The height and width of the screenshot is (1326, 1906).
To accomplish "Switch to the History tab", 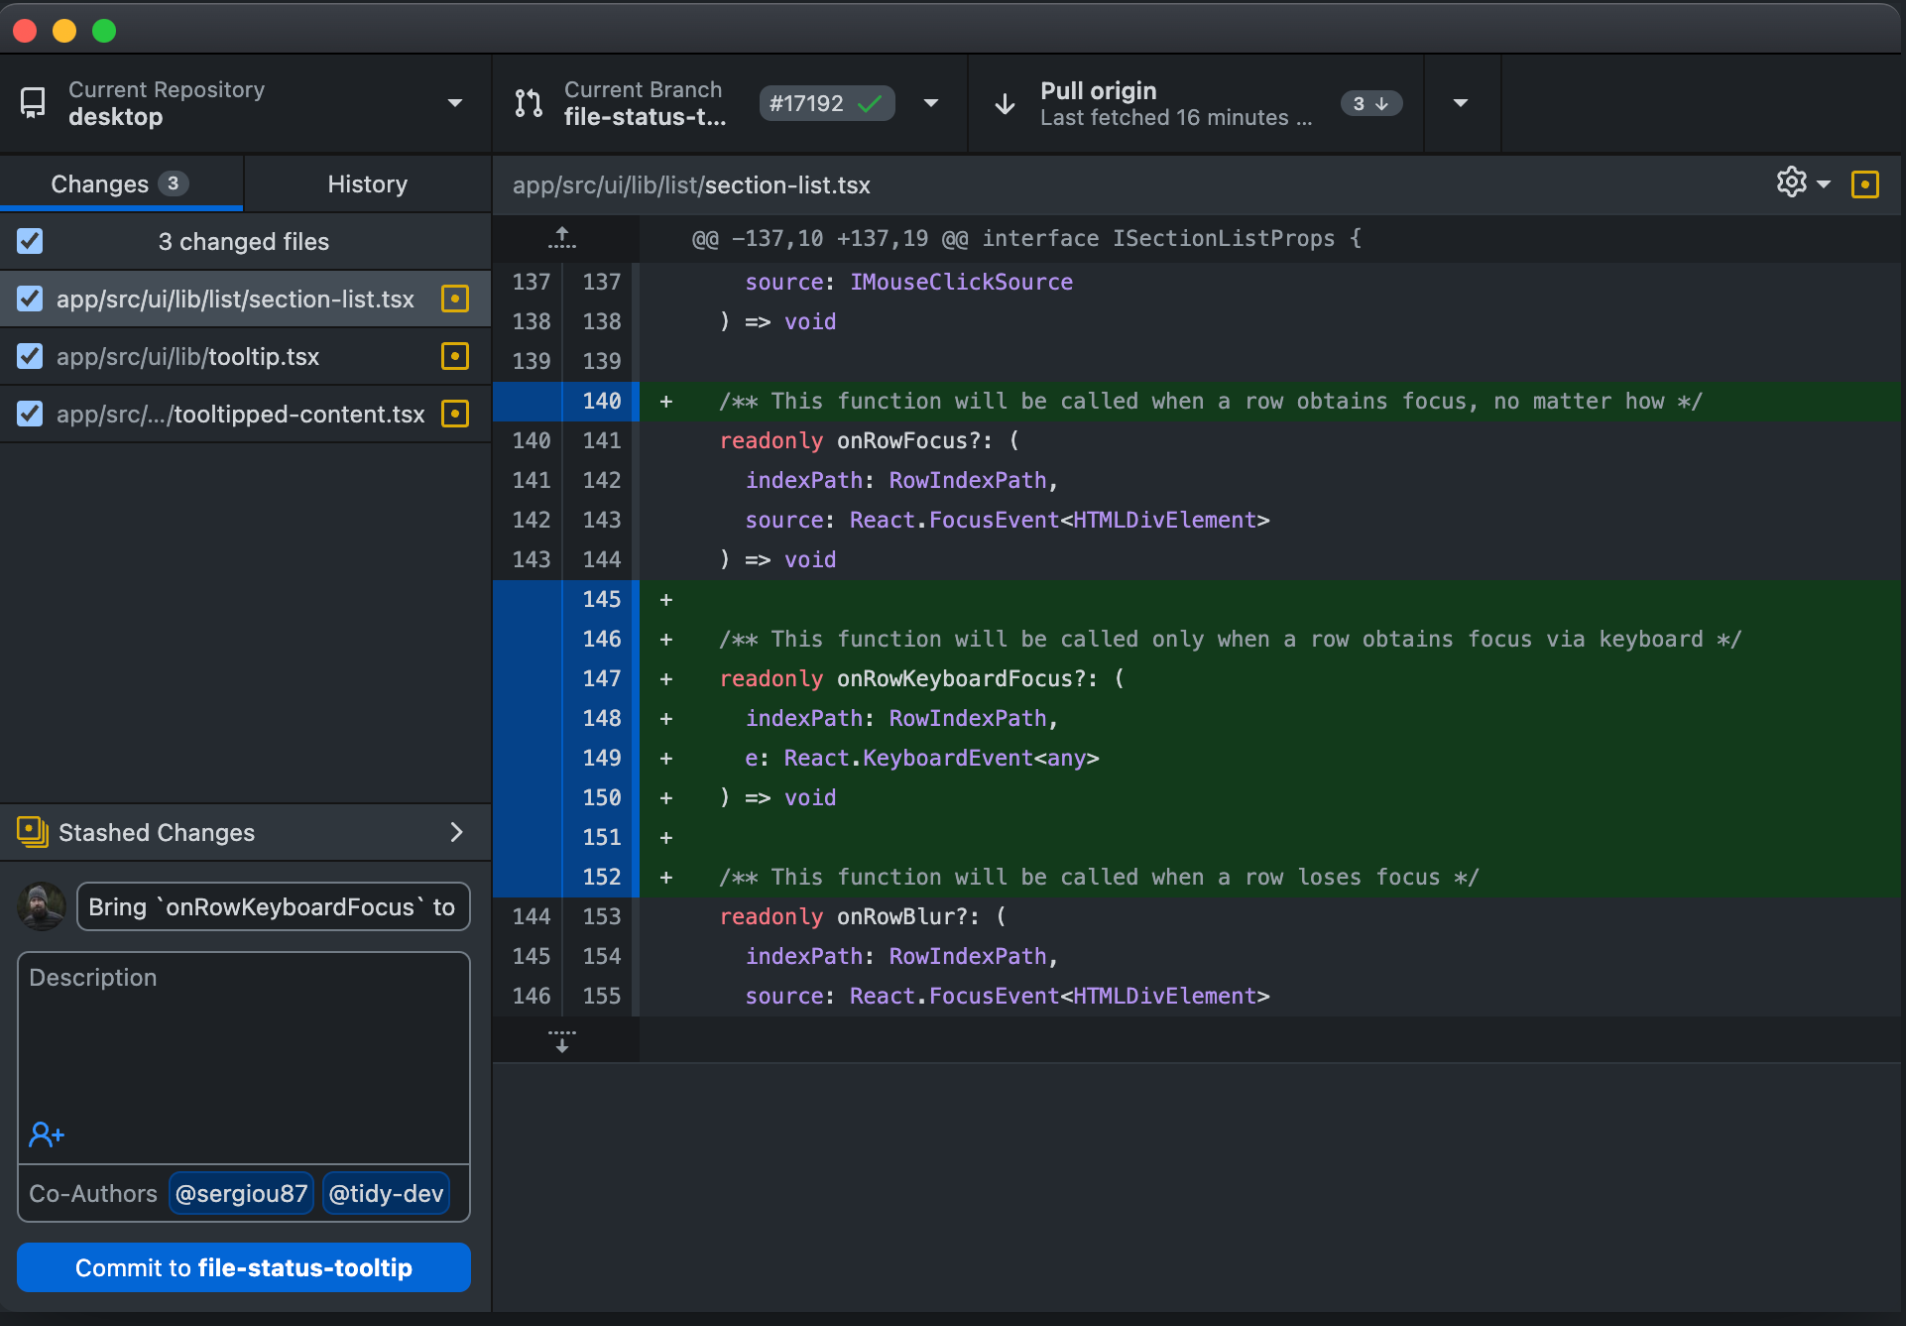I will 367,184.
